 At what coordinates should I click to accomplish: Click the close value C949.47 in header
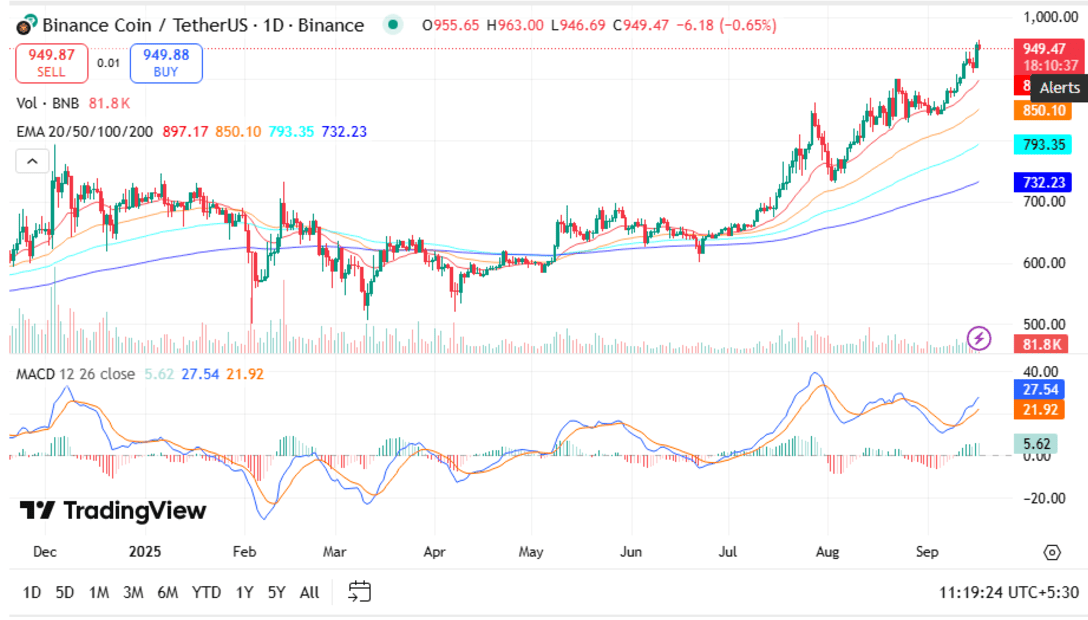tap(640, 26)
